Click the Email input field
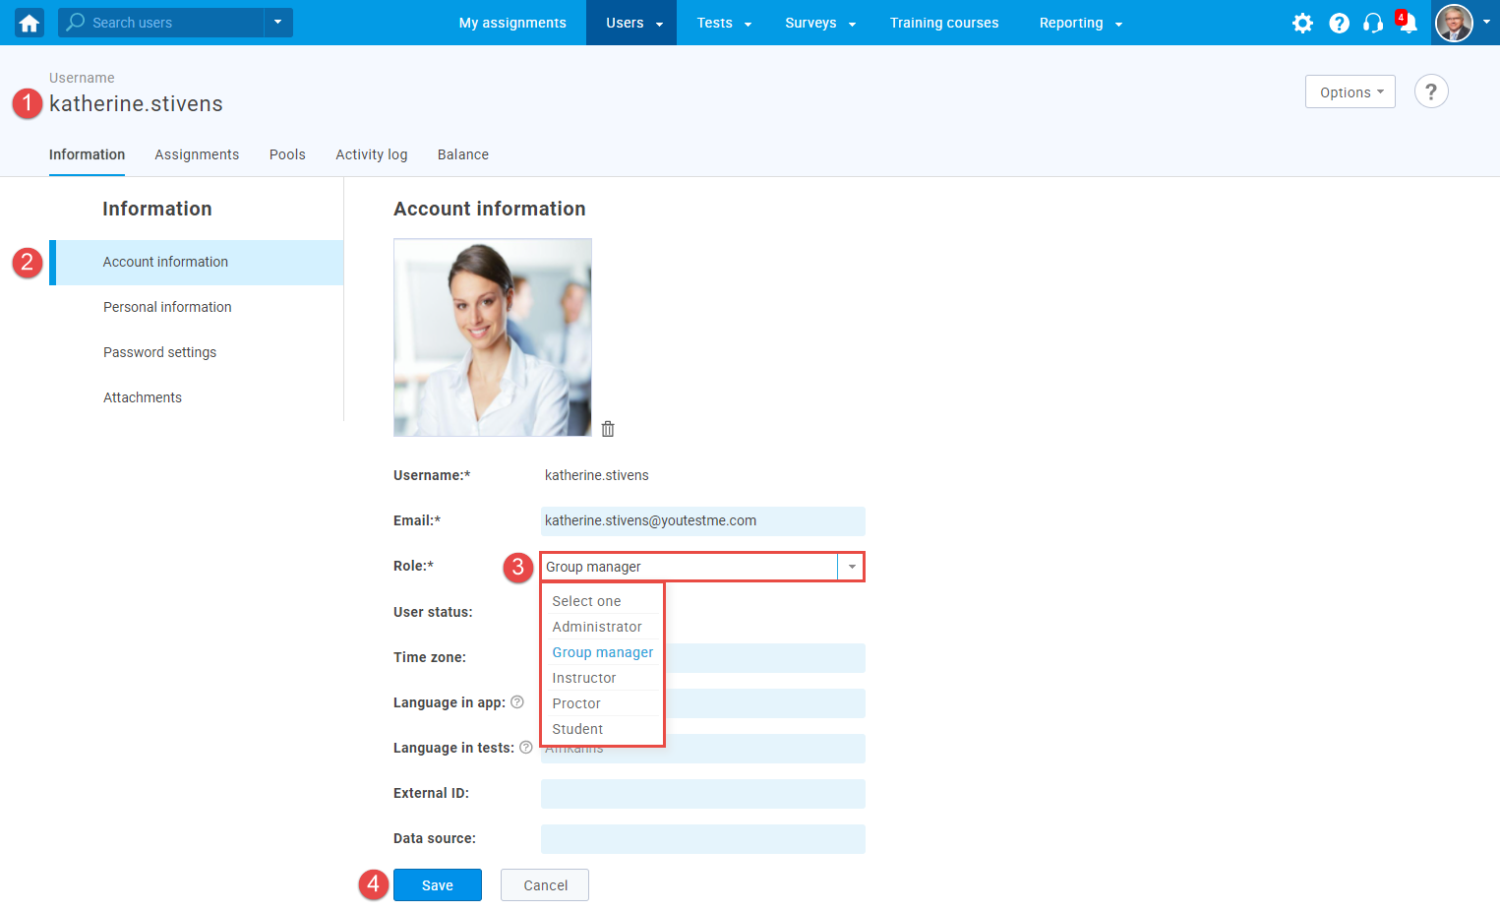This screenshot has height=911, width=1500. pos(702,521)
